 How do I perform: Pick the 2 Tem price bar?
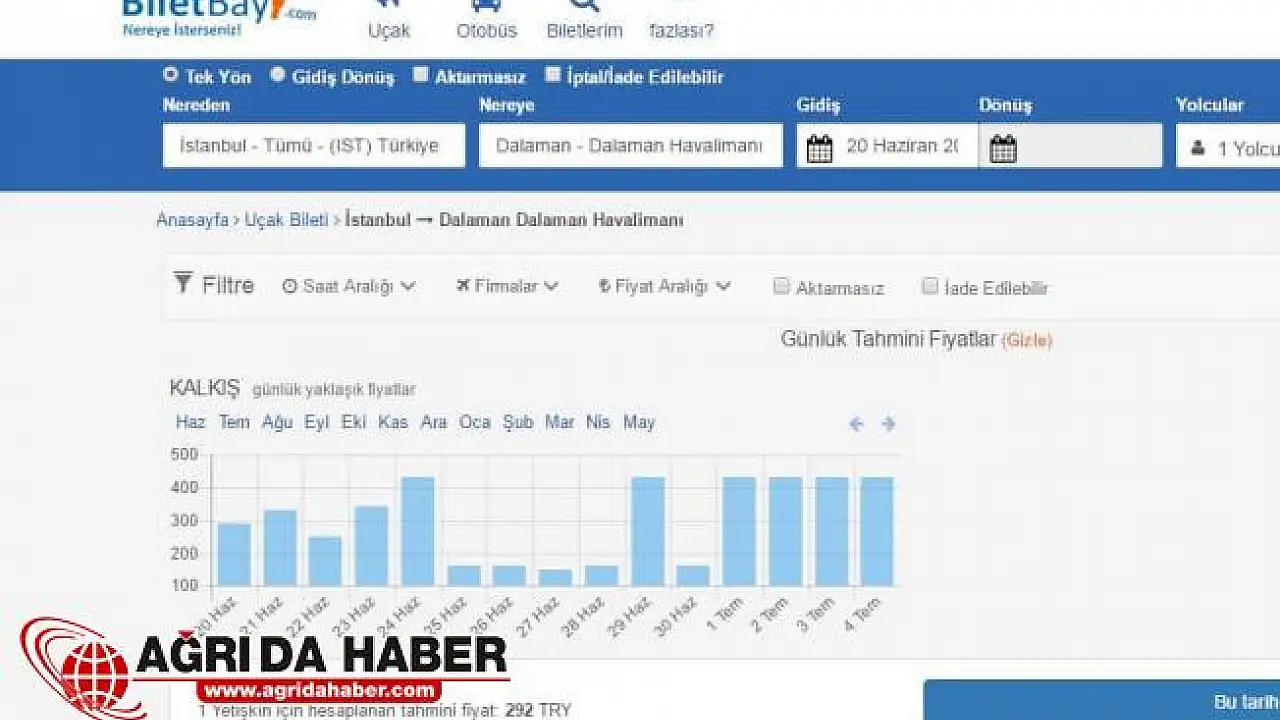[785, 531]
